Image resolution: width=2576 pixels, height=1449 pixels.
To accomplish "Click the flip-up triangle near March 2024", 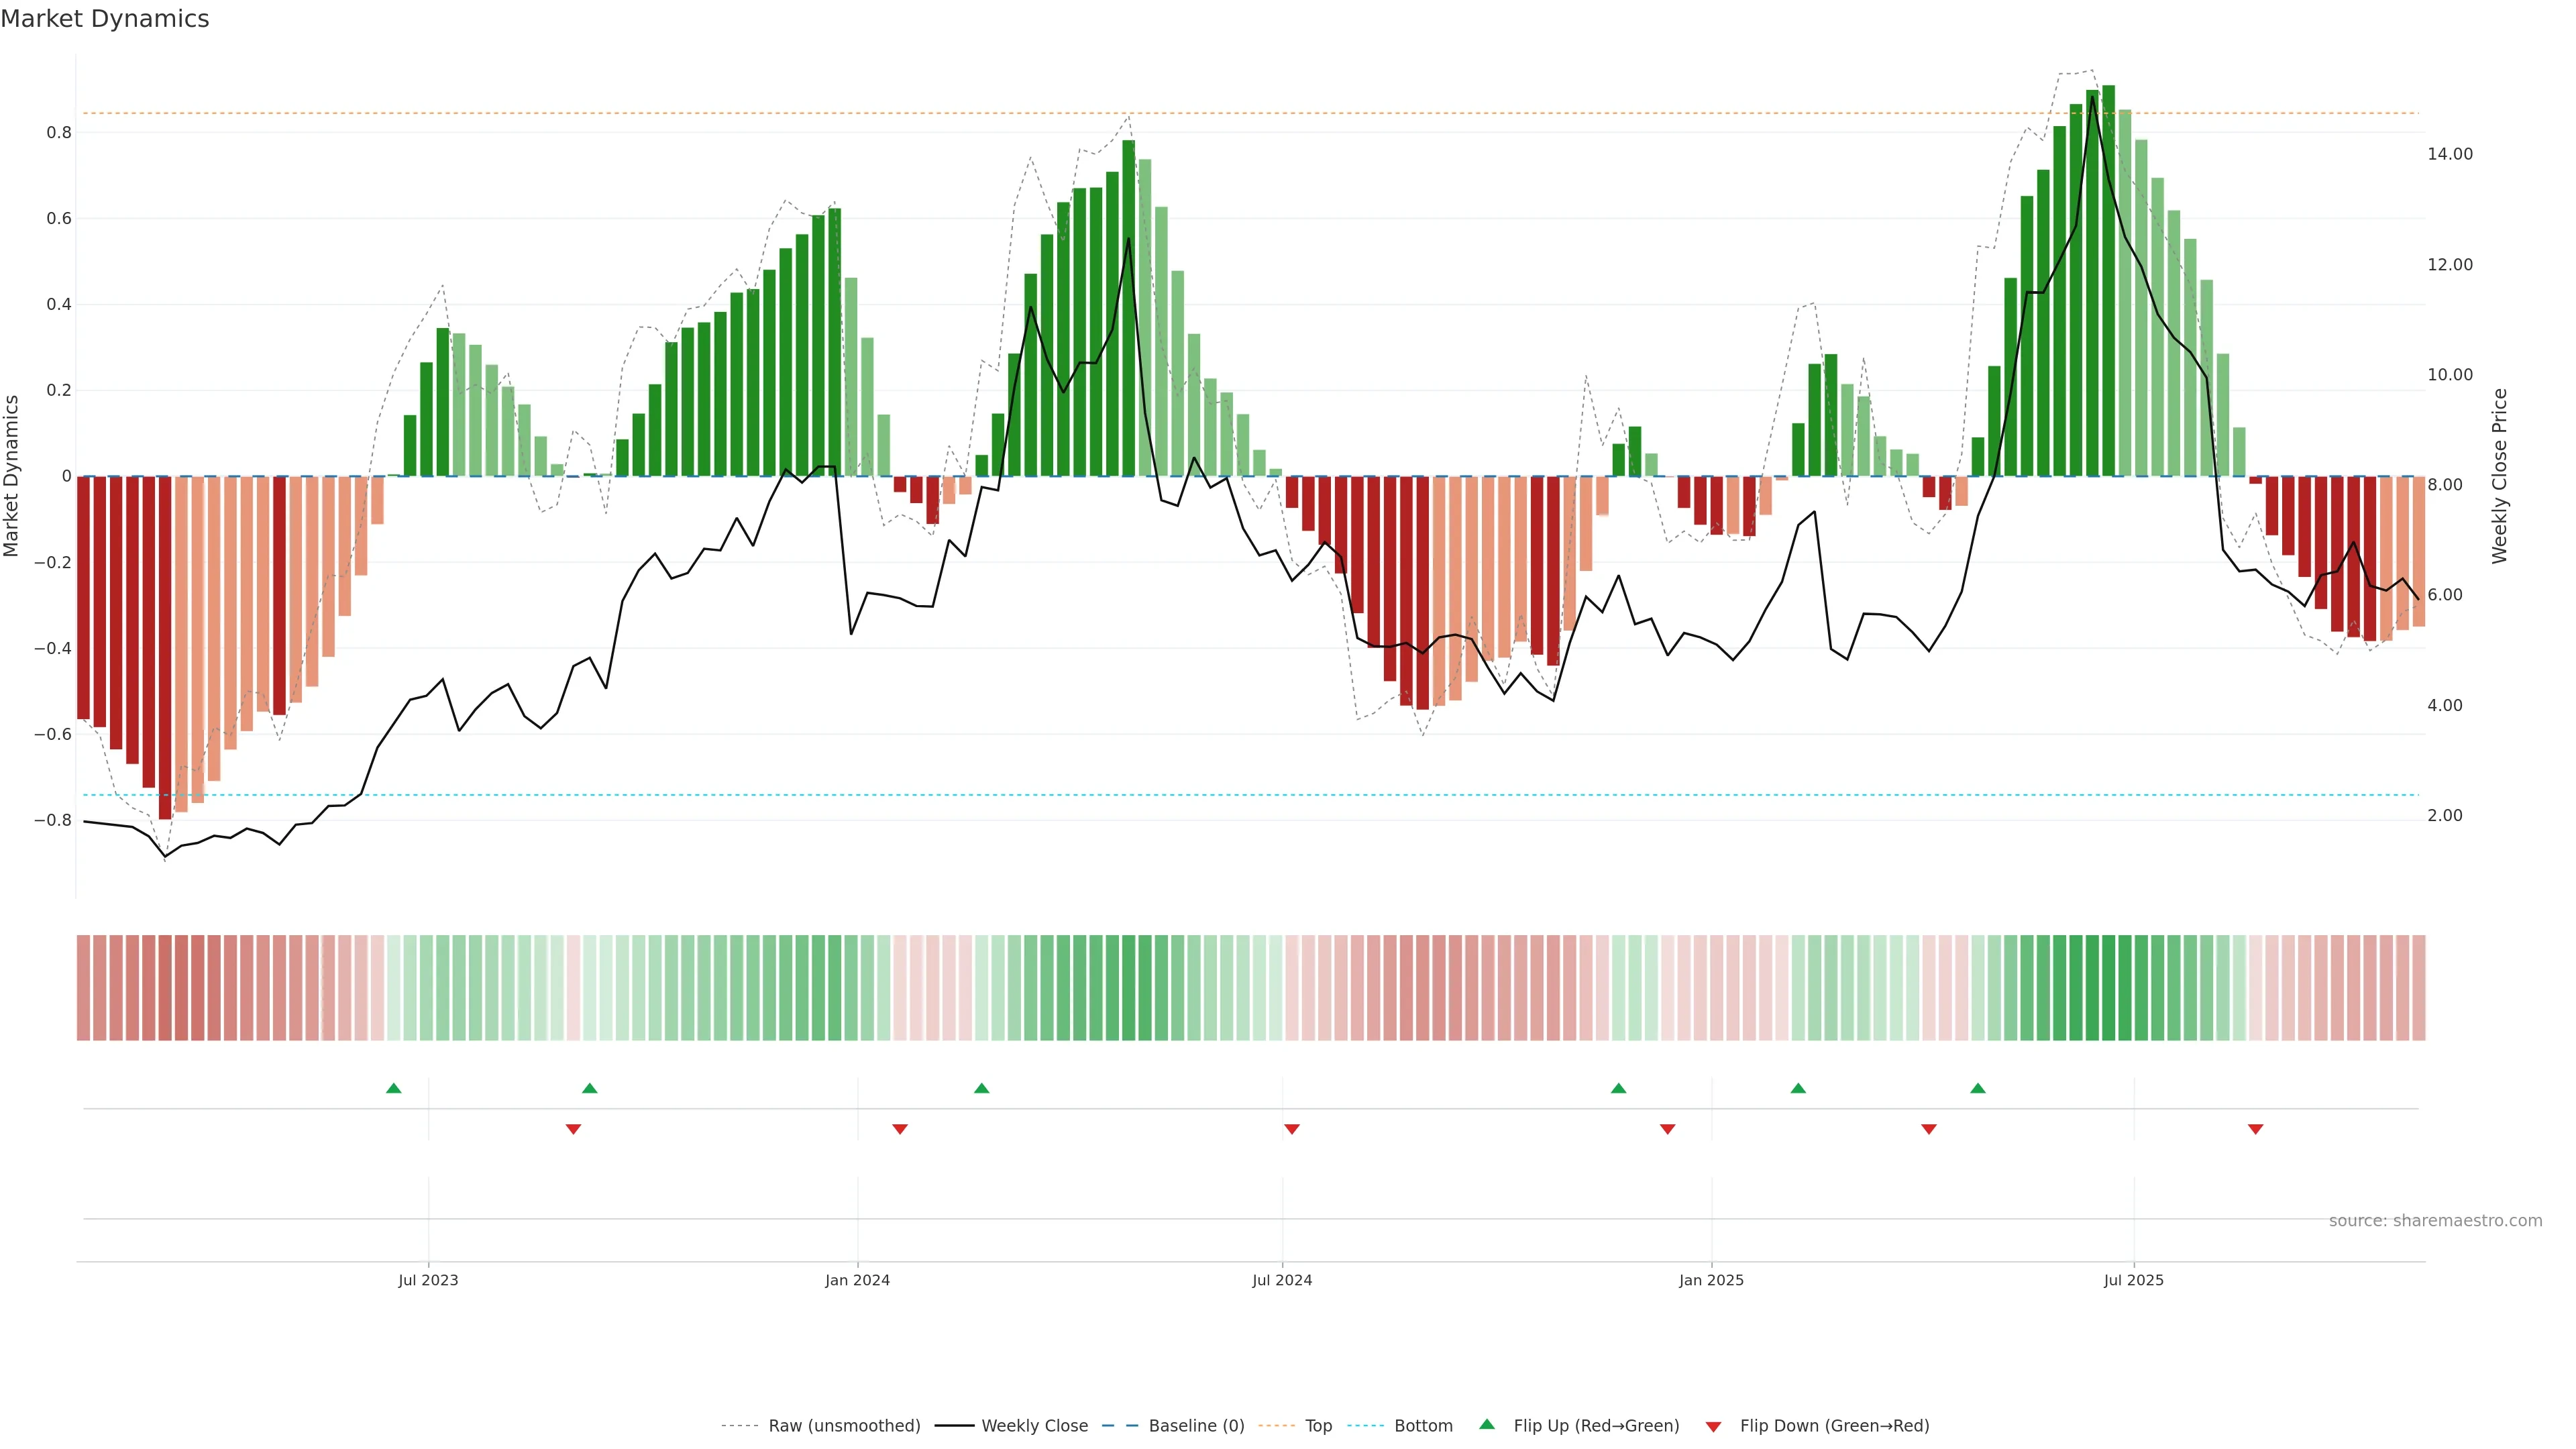I will pyautogui.click(x=981, y=1088).
